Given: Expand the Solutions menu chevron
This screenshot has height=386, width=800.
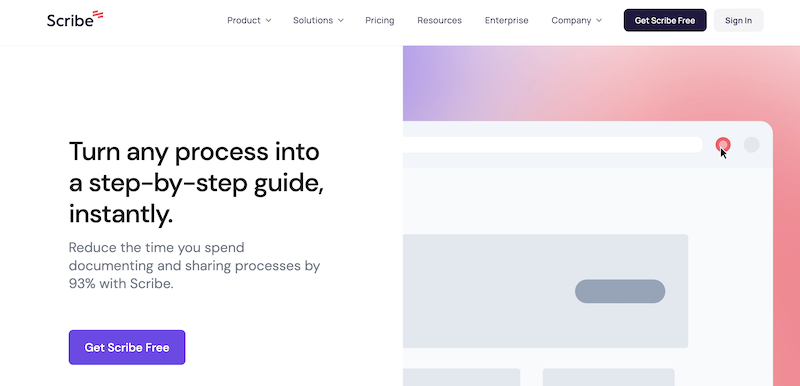Looking at the screenshot, I should (x=341, y=20).
